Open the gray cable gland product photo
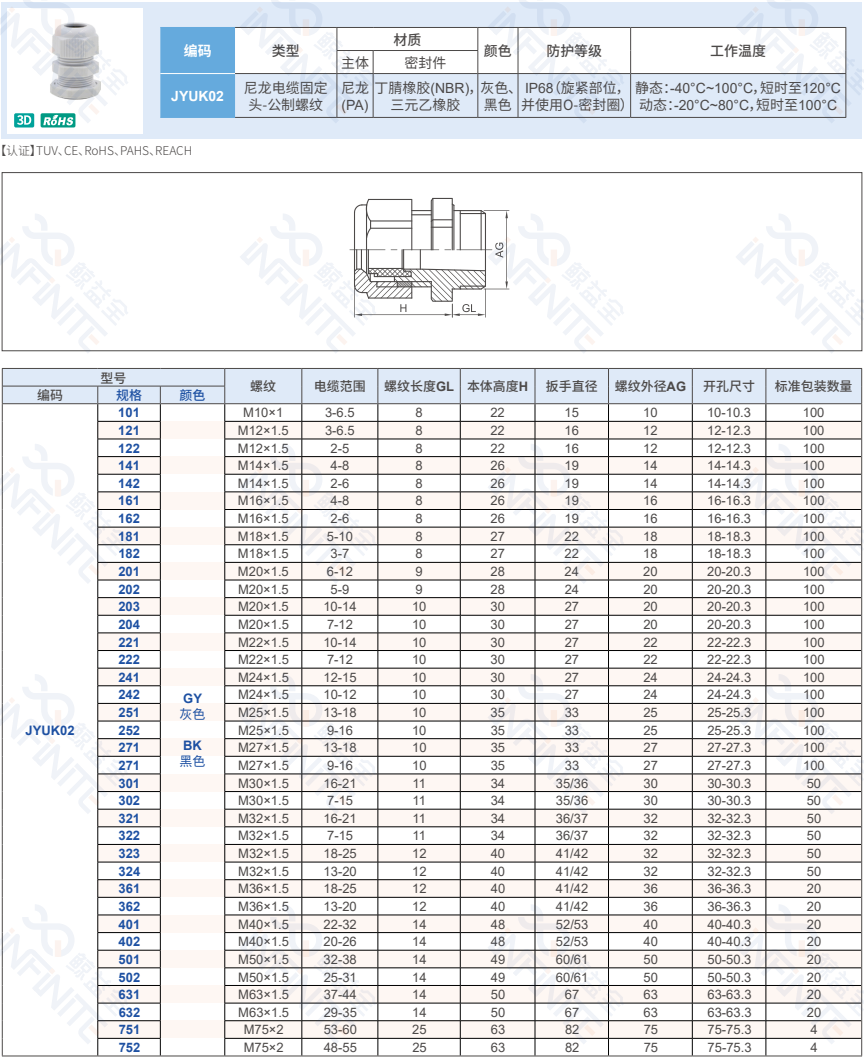The width and height of the screenshot is (864, 1062). click(x=75, y=61)
